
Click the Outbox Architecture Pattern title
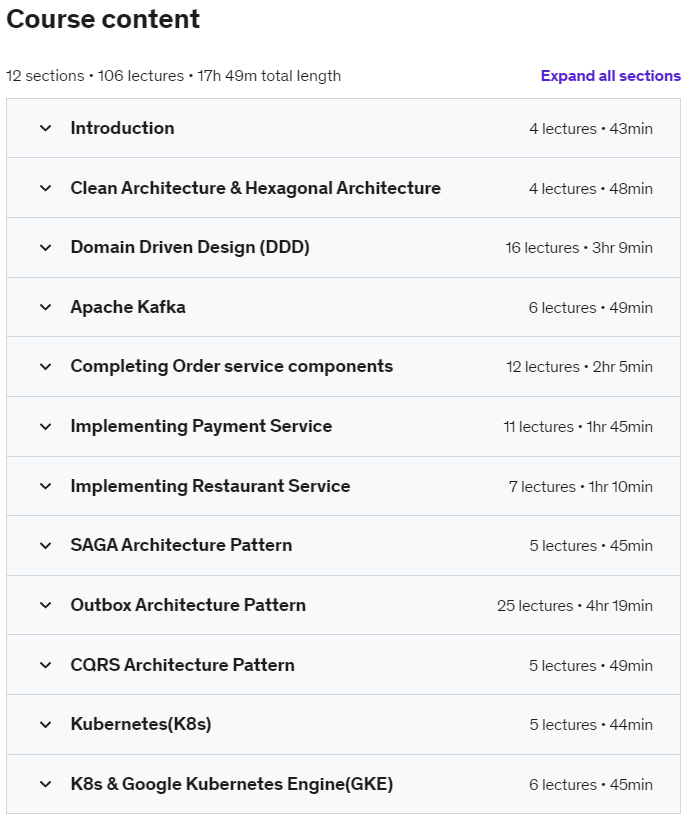(188, 605)
